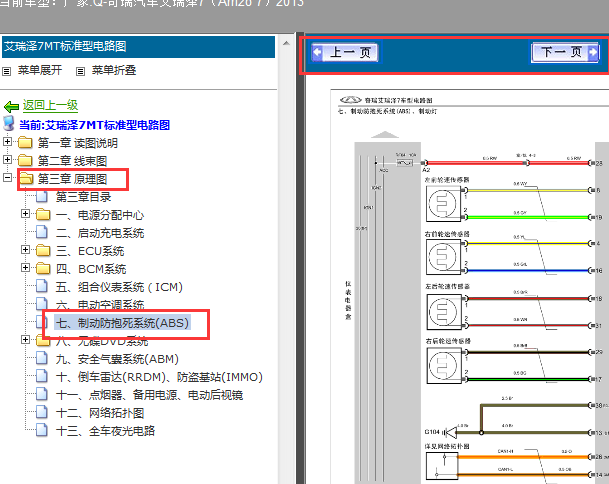The height and width of the screenshot is (484, 609).
Task: Click the page icon of 十三、全车夜光电路
Action: (42, 430)
